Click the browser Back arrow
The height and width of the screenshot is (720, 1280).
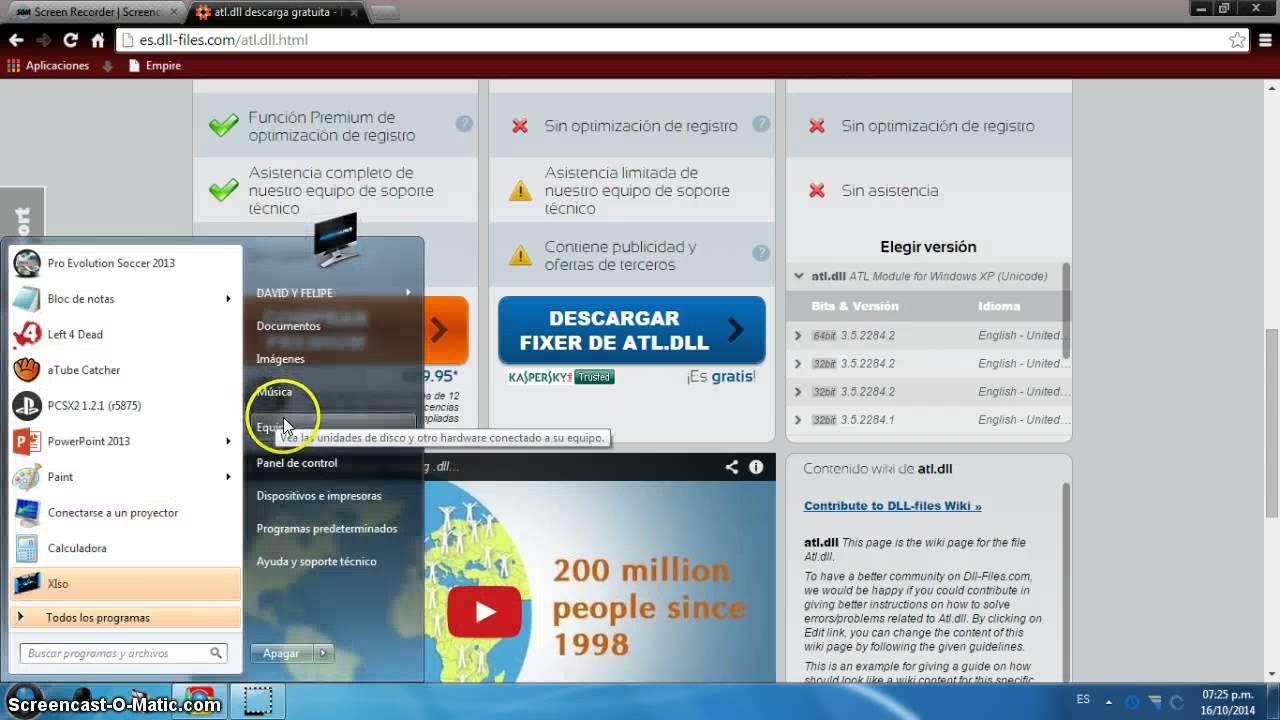pos(16,40)
